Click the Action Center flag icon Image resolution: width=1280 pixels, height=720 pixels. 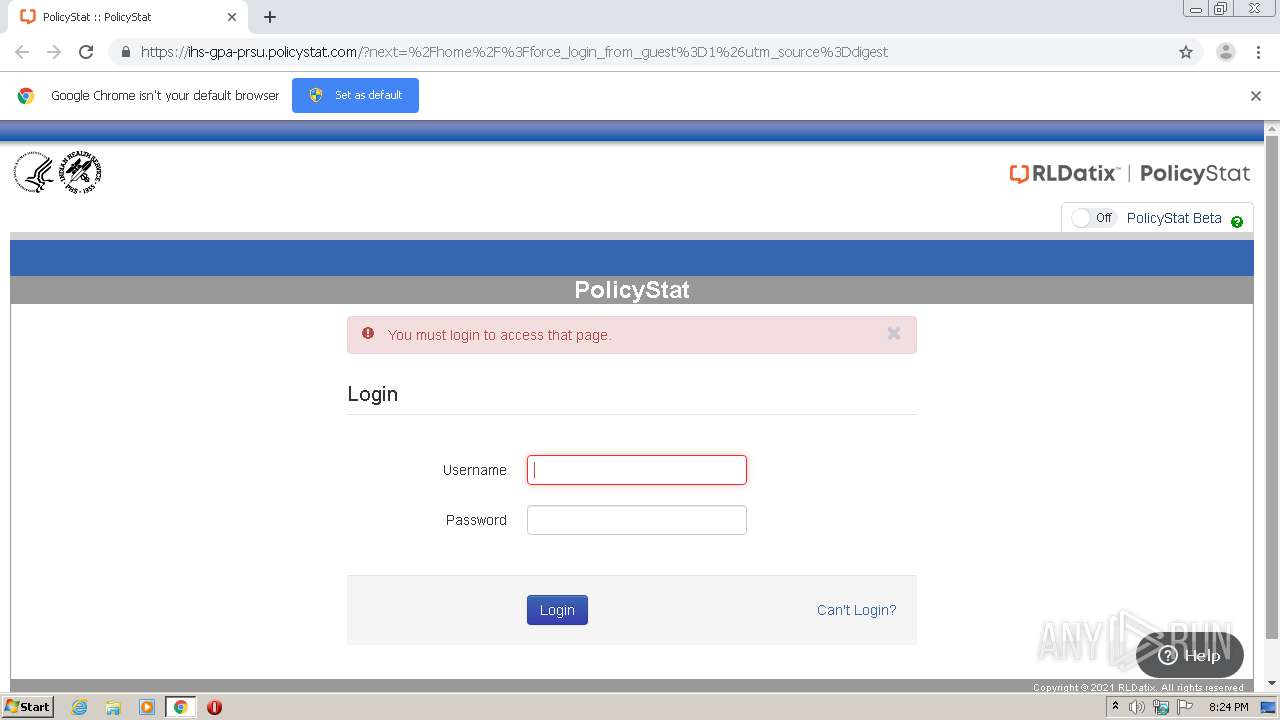click(x=1185, y=707)
